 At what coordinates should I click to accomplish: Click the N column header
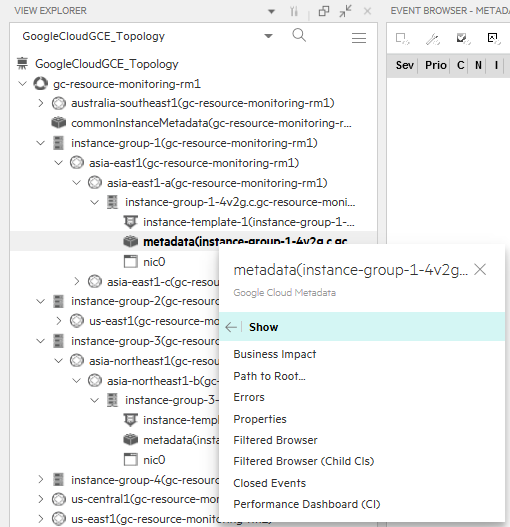tap(478, 65)
